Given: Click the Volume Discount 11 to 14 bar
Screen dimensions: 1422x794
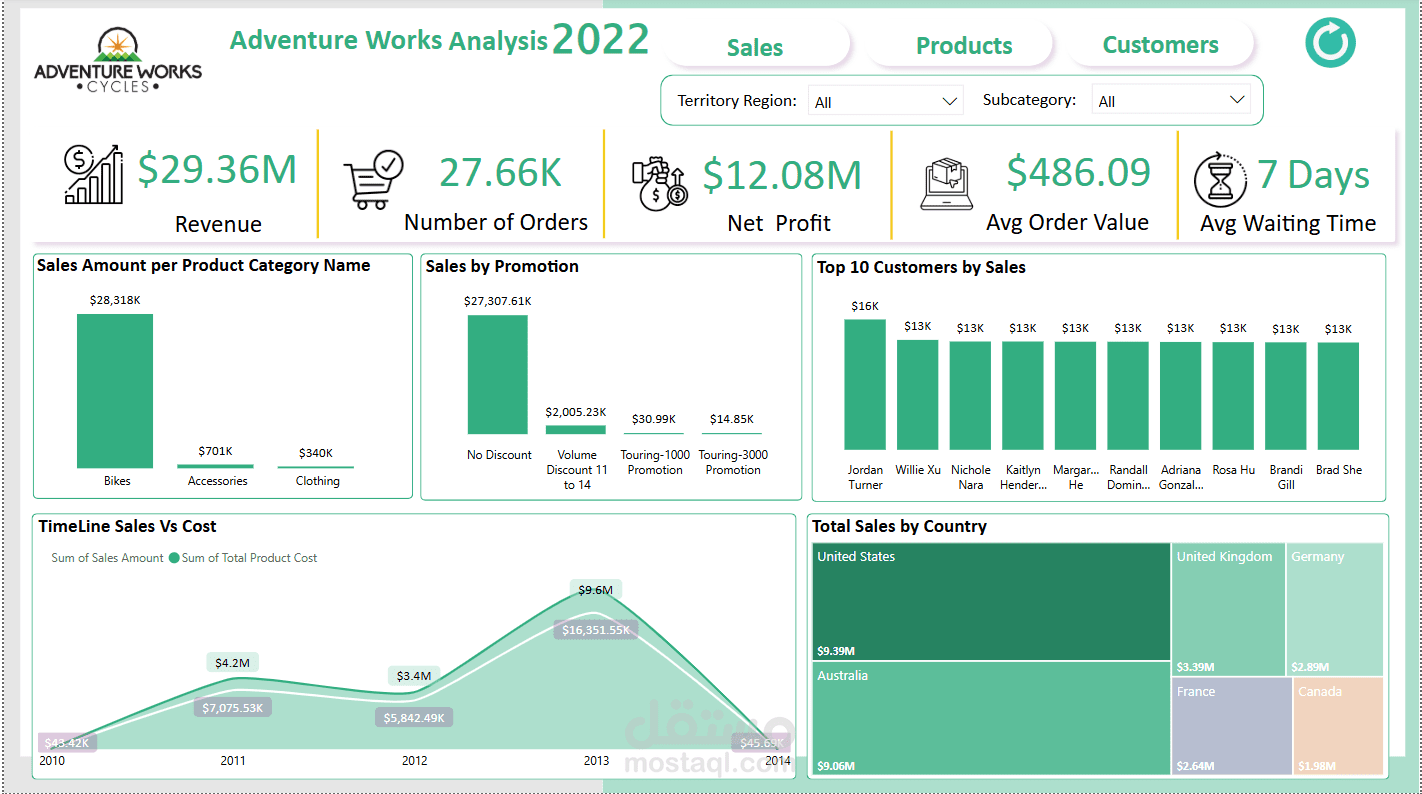Looking at the screenshot, I should point(576,430).
